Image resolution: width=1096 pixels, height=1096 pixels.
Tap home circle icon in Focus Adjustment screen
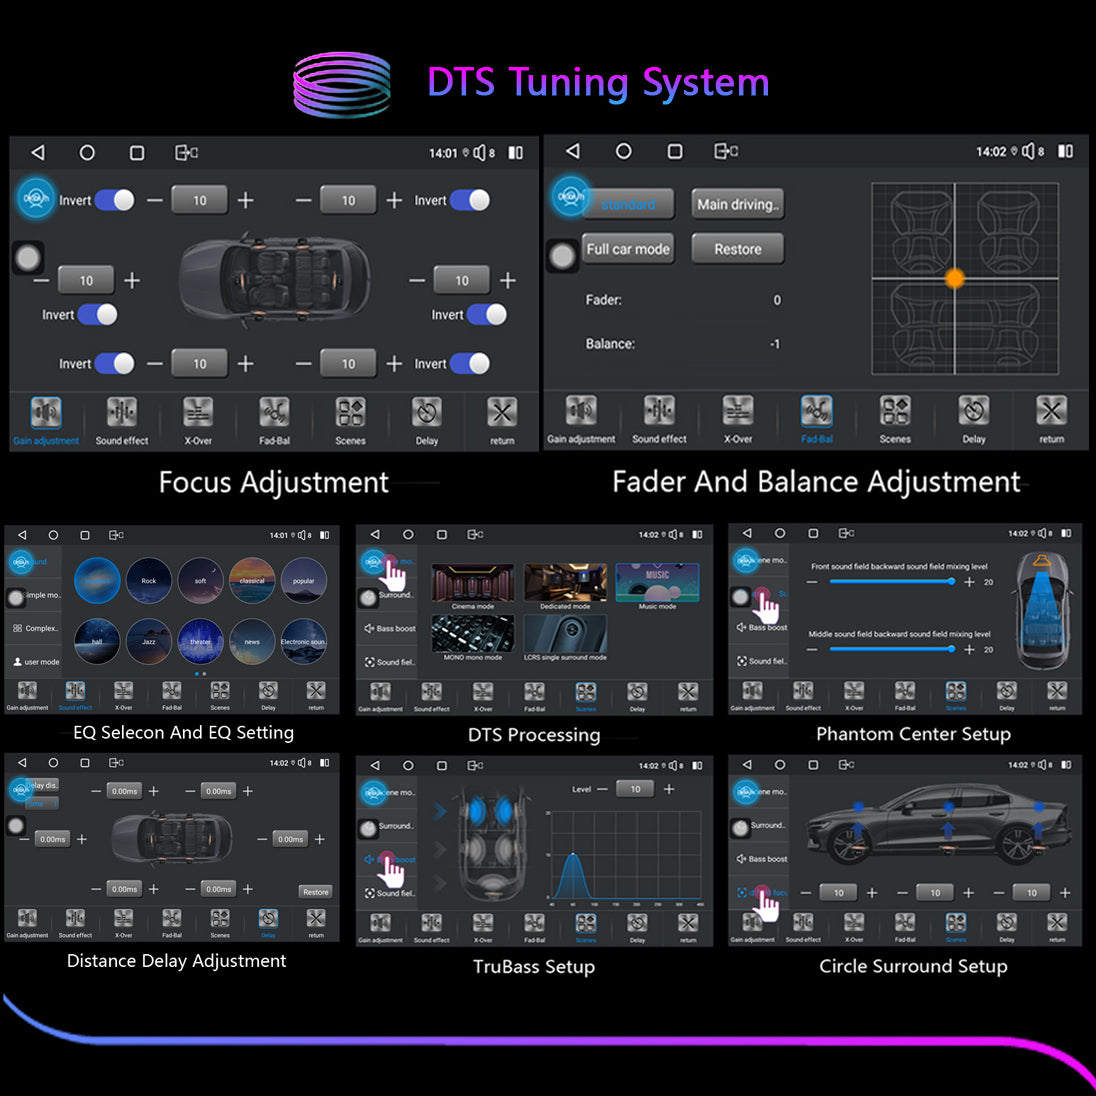click(87, 153)
